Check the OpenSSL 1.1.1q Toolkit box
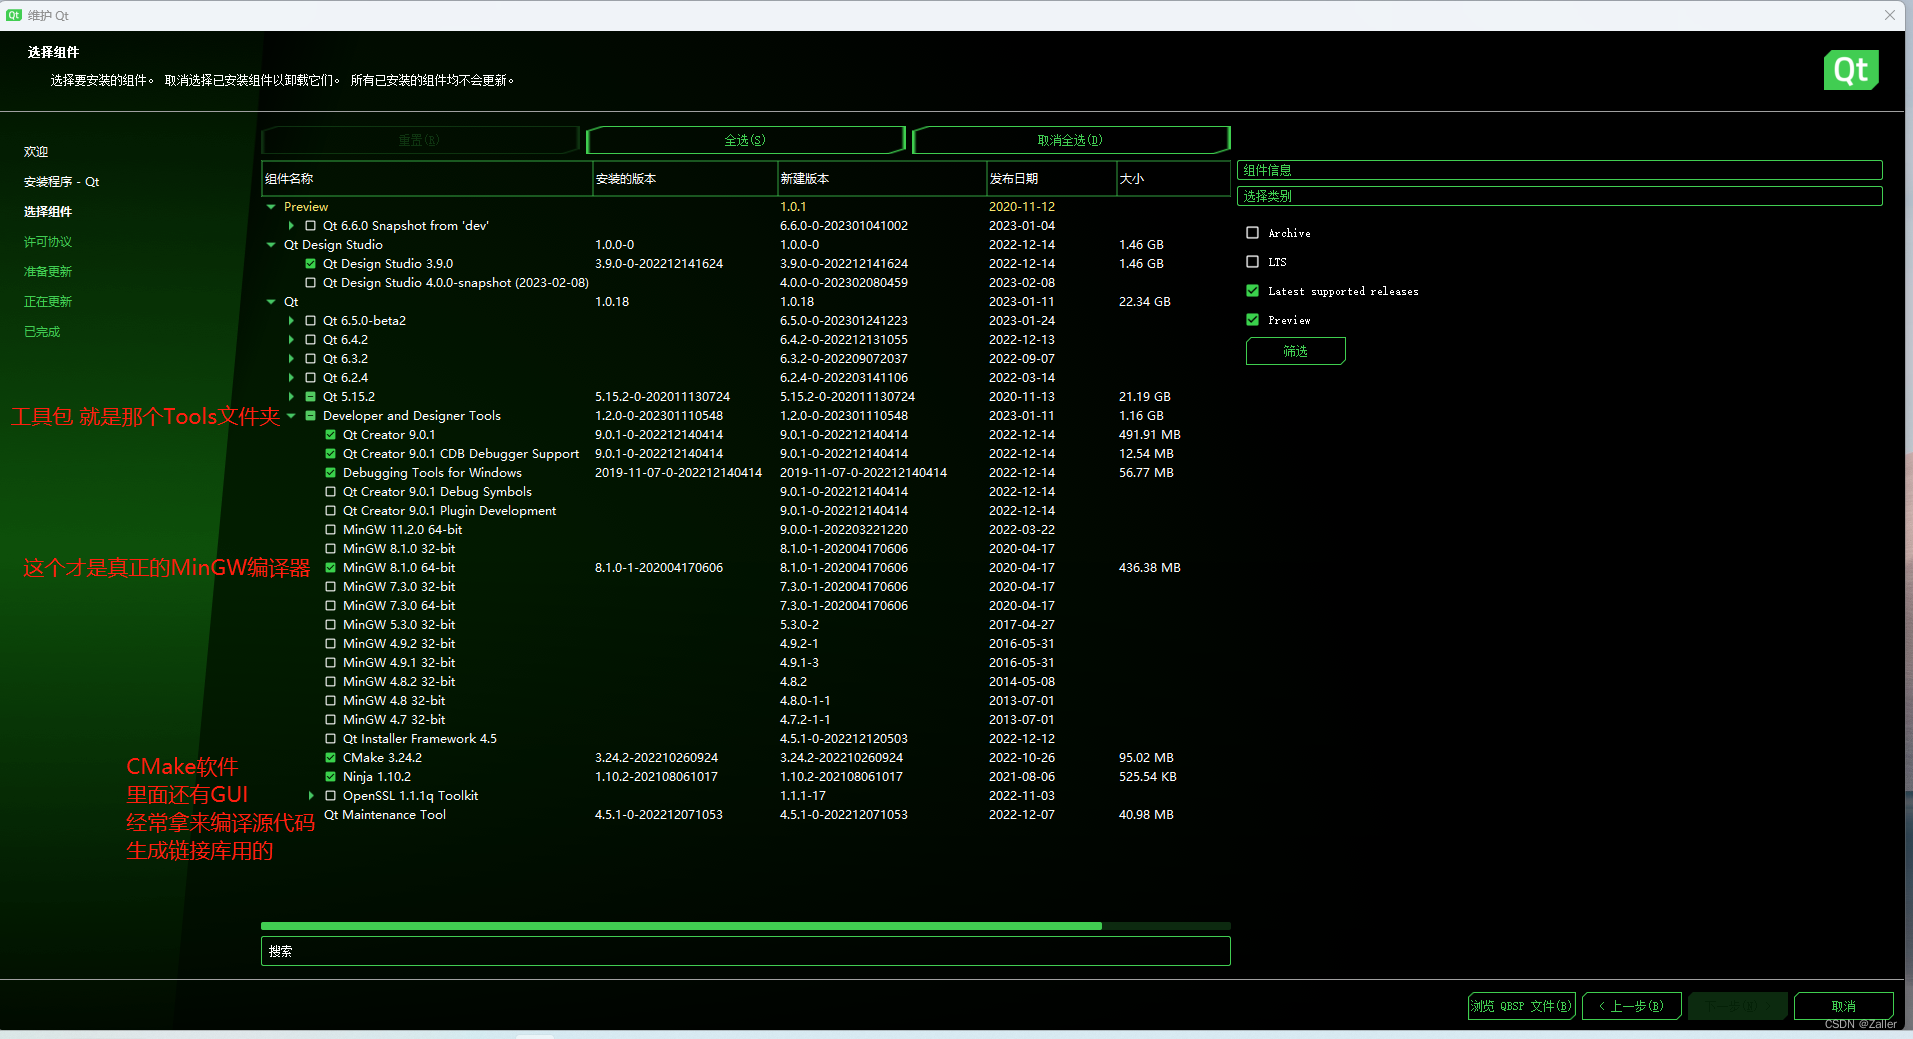 pos(330,796)
